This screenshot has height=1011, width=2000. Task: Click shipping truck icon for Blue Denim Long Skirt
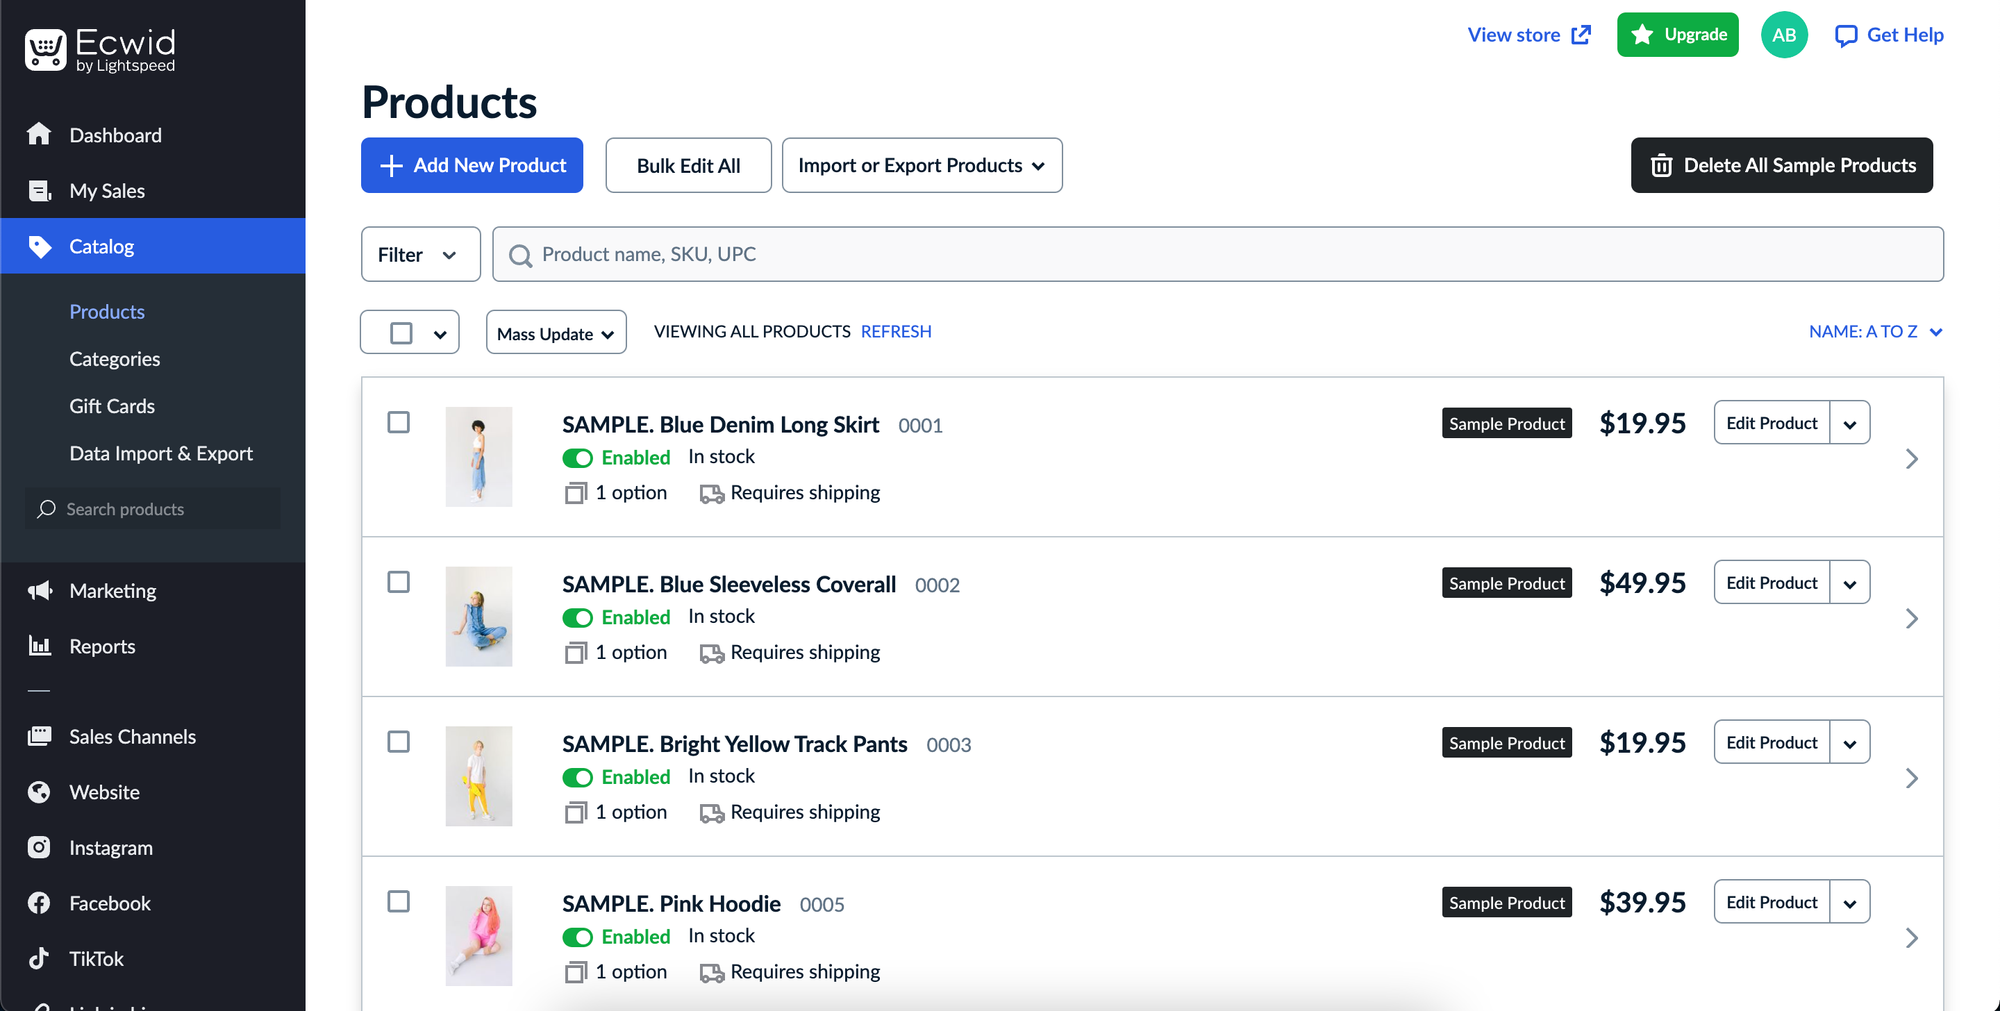712,493
